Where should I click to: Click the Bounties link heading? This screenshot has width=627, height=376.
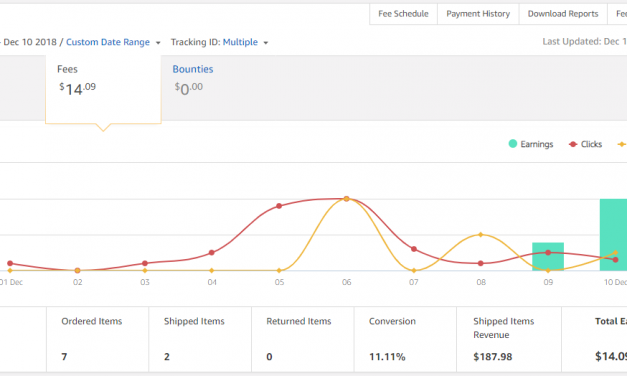193,69
